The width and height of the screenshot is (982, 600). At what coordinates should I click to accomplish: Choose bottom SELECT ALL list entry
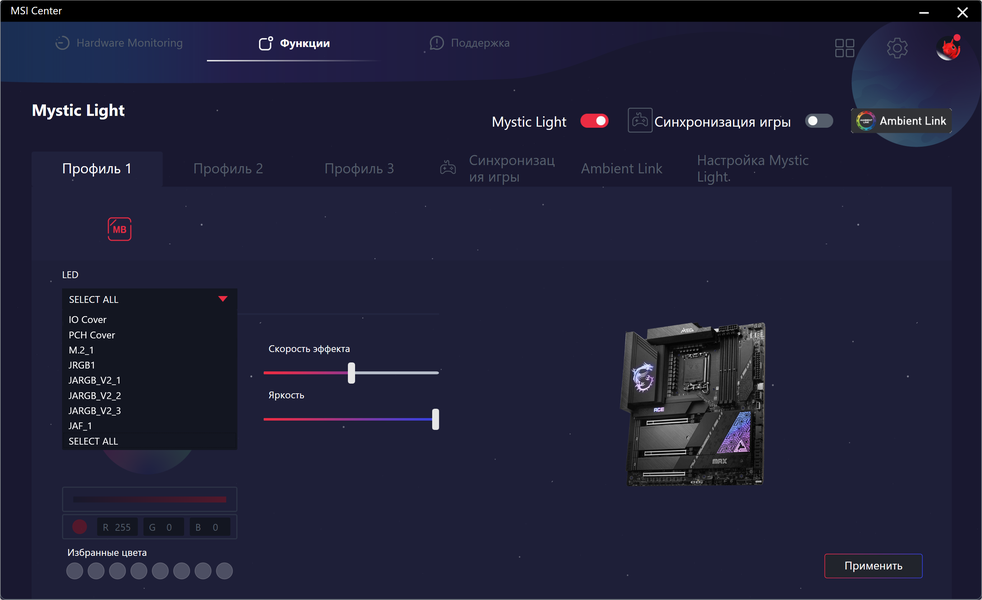(149, 441)
